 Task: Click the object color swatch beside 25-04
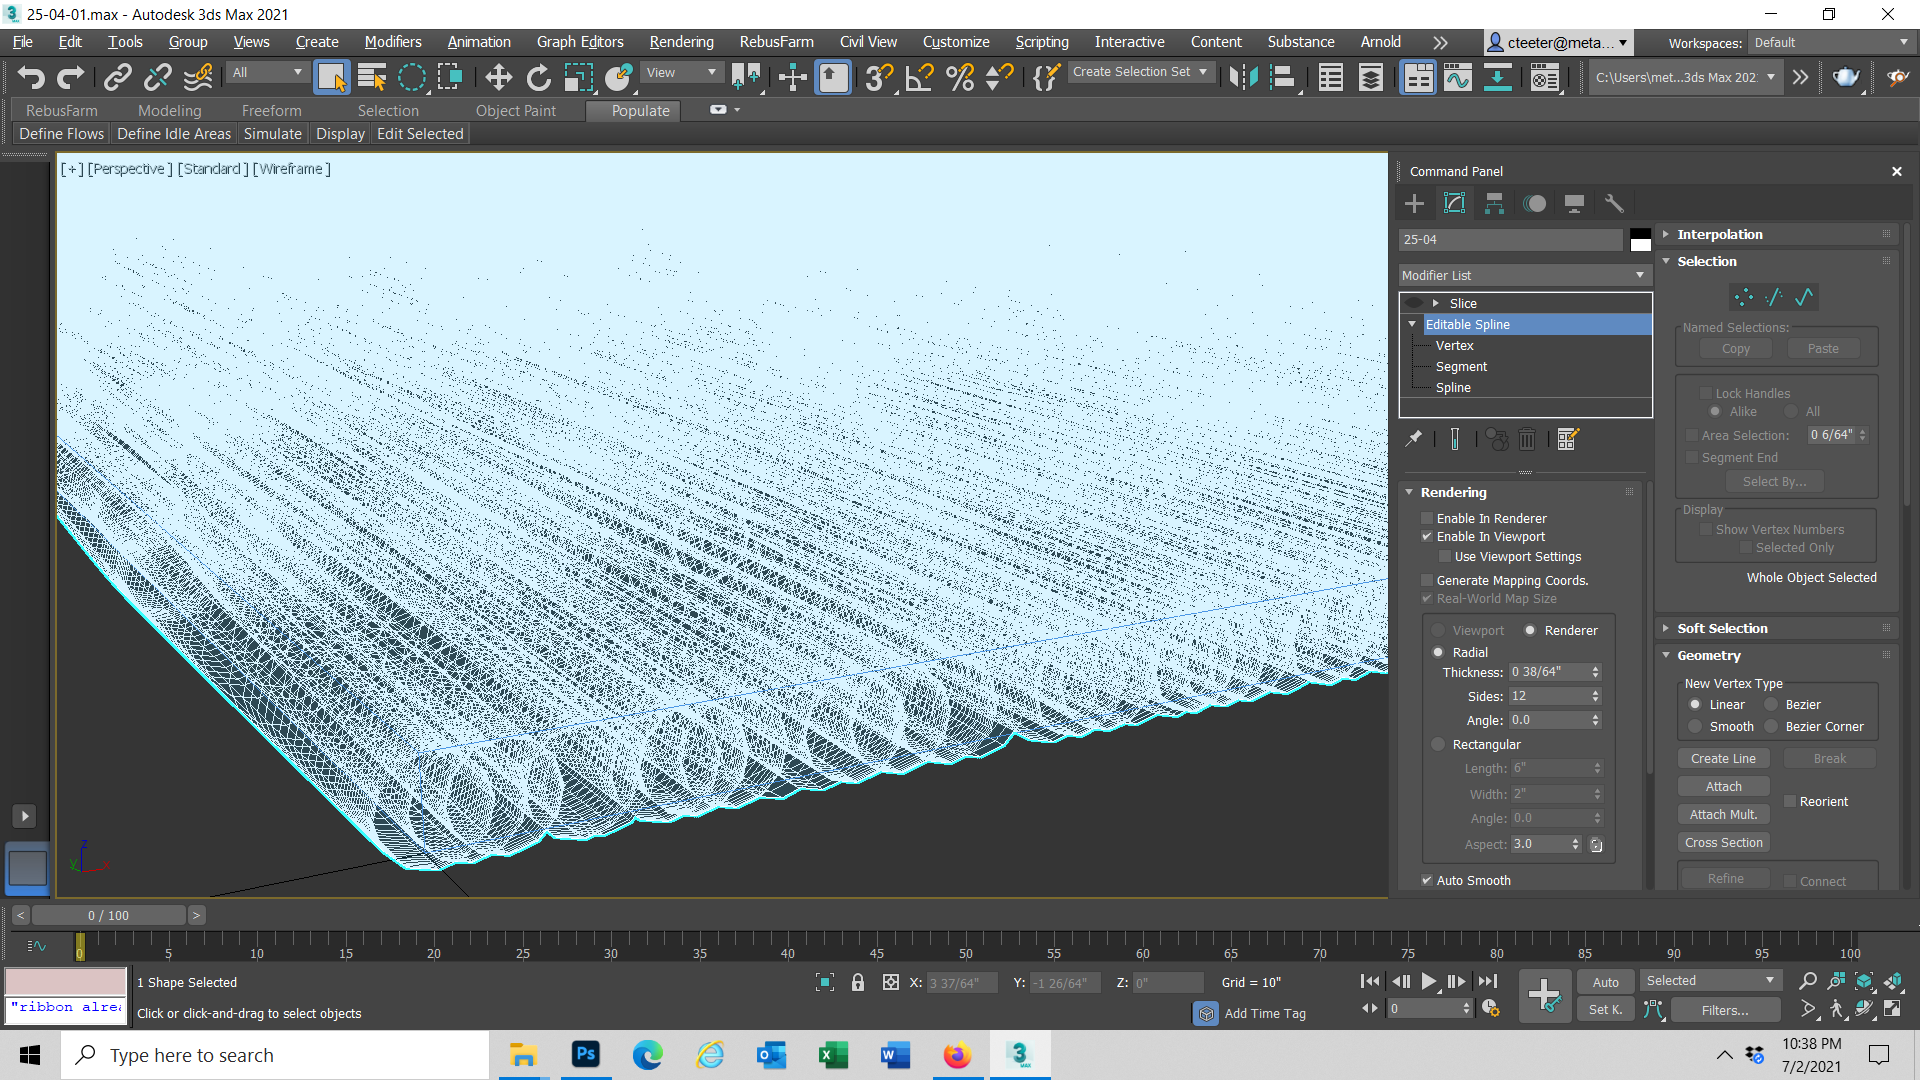[x=1640, y=240]
